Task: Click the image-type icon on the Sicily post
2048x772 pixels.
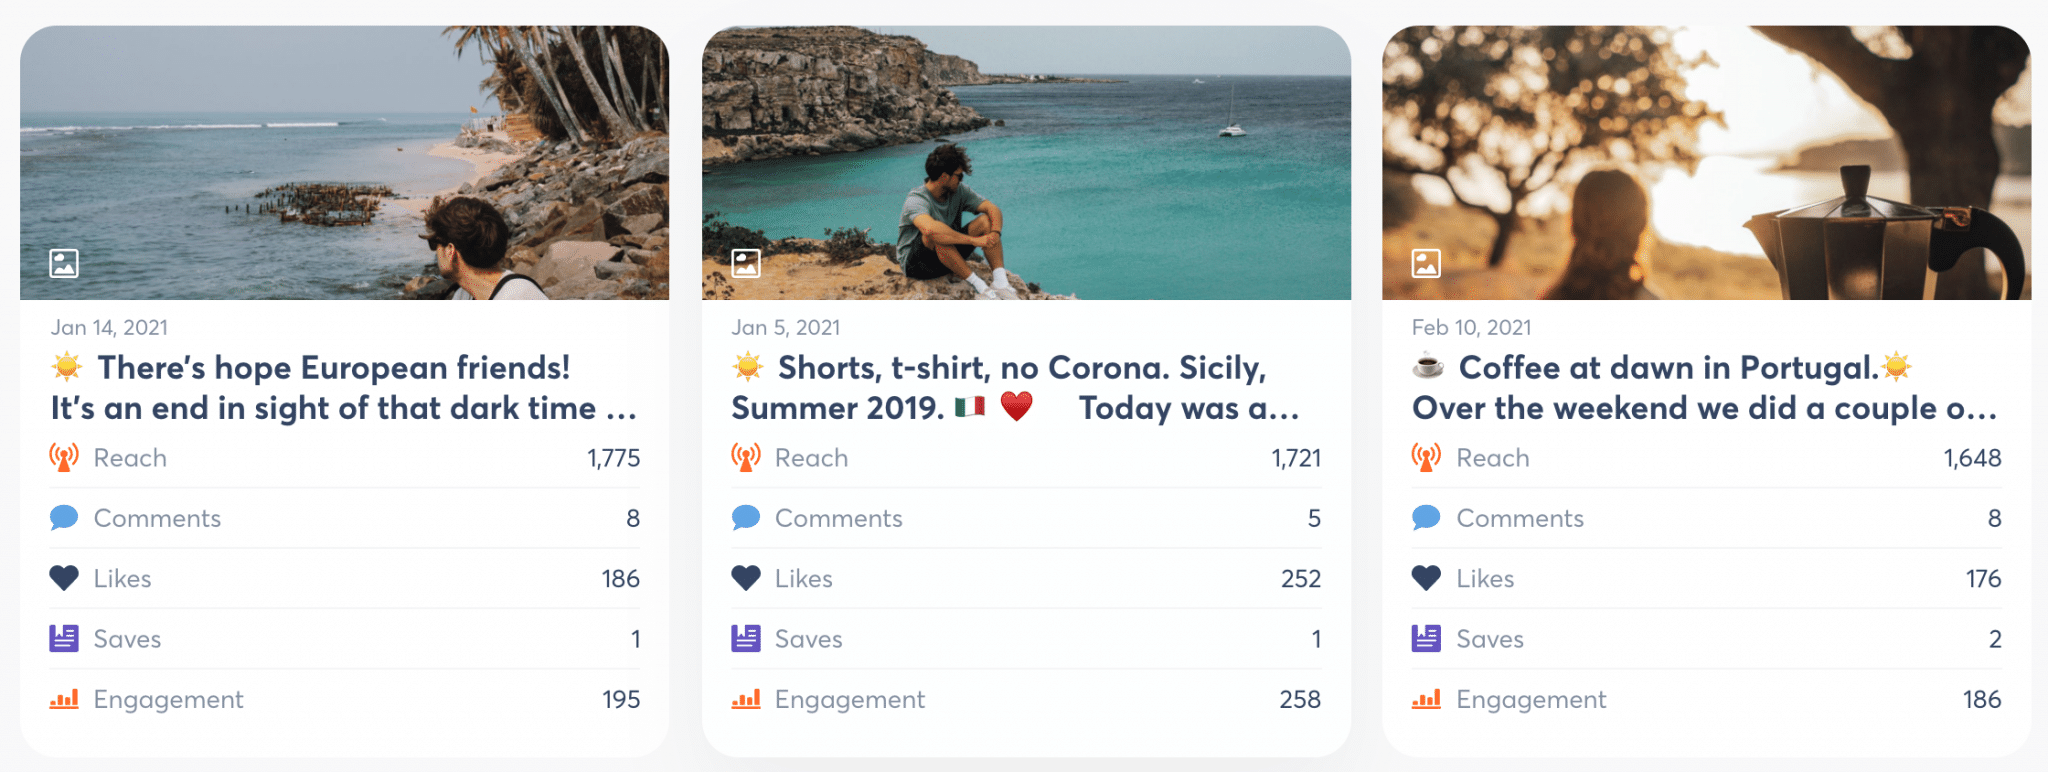Action: [x=746, y=263]
